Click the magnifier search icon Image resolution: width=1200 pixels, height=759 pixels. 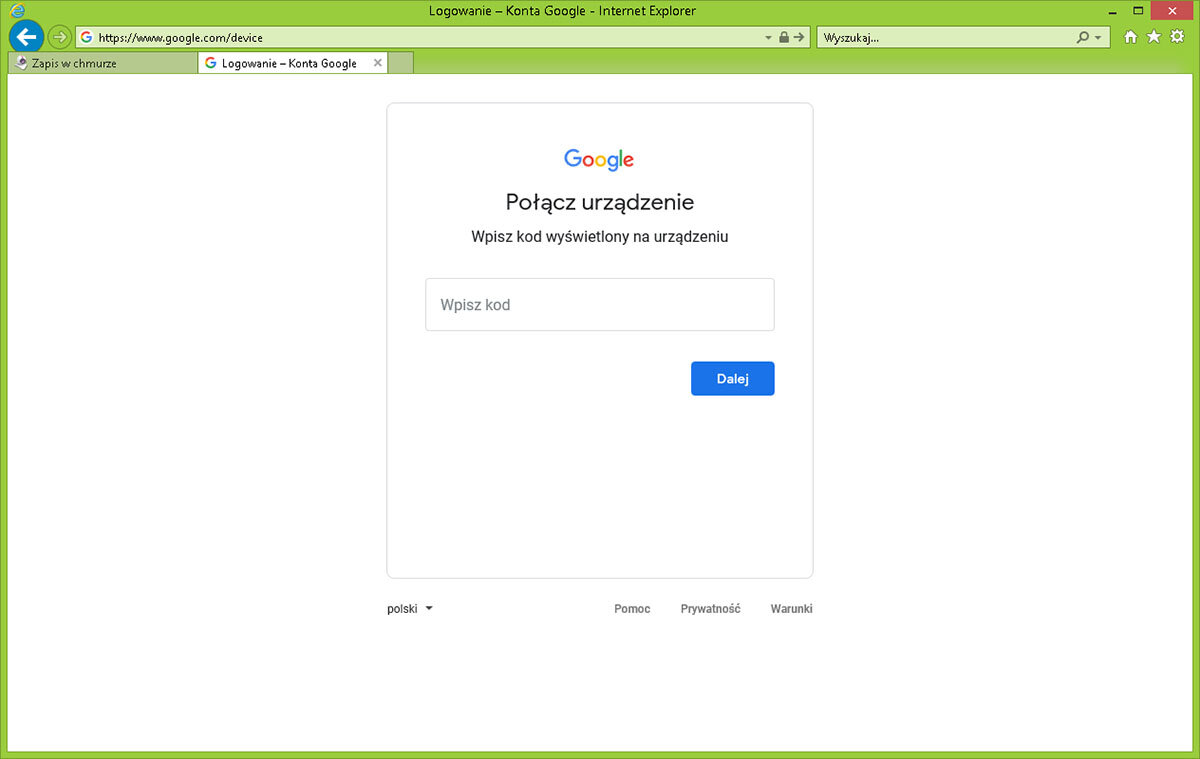pos(1082,38)
